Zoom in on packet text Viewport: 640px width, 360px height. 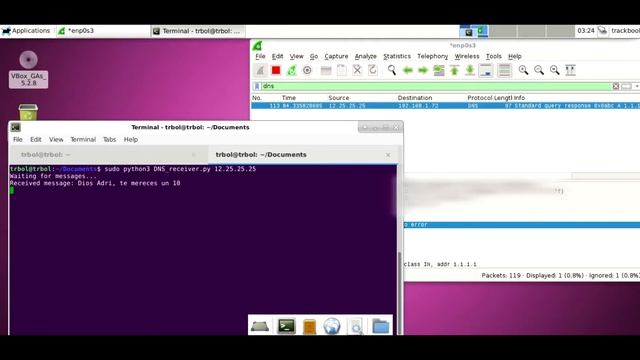pos(523,70)
